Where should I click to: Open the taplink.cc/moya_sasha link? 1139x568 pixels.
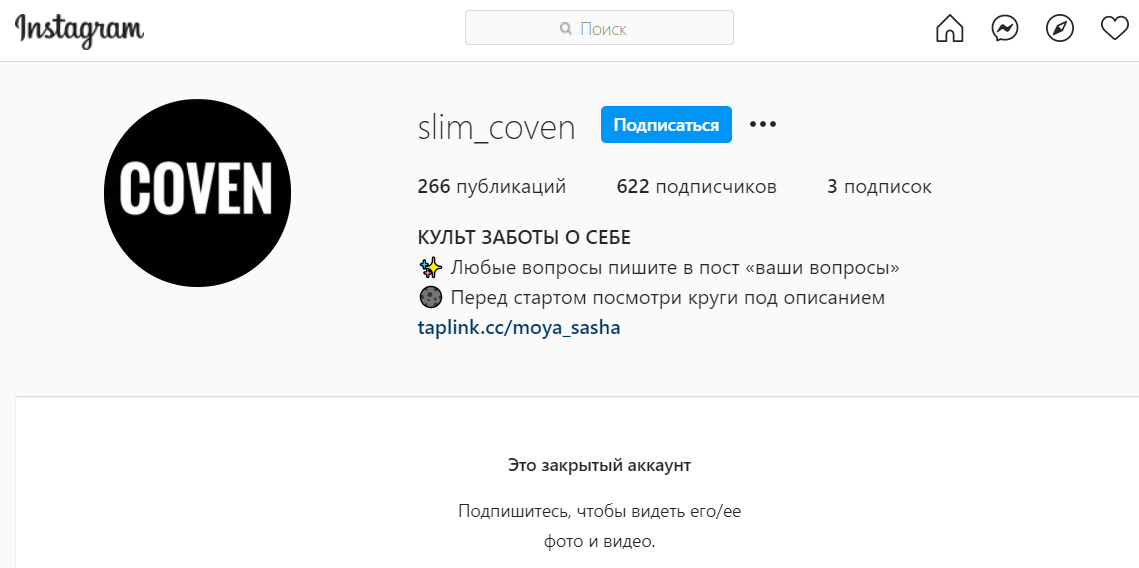pos(519,328)
